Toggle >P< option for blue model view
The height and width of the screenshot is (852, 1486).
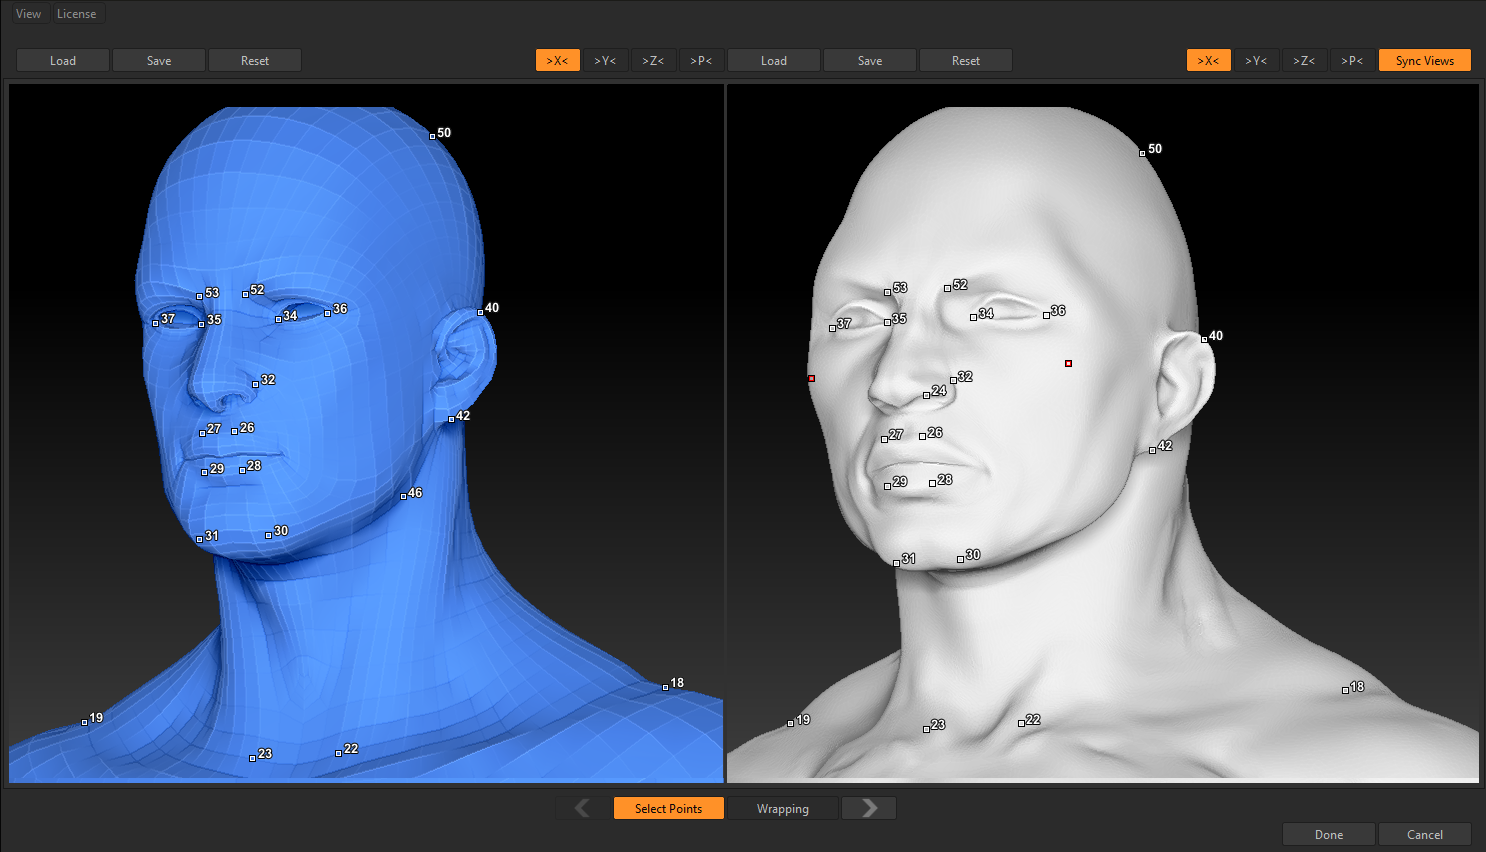(701, 61)
